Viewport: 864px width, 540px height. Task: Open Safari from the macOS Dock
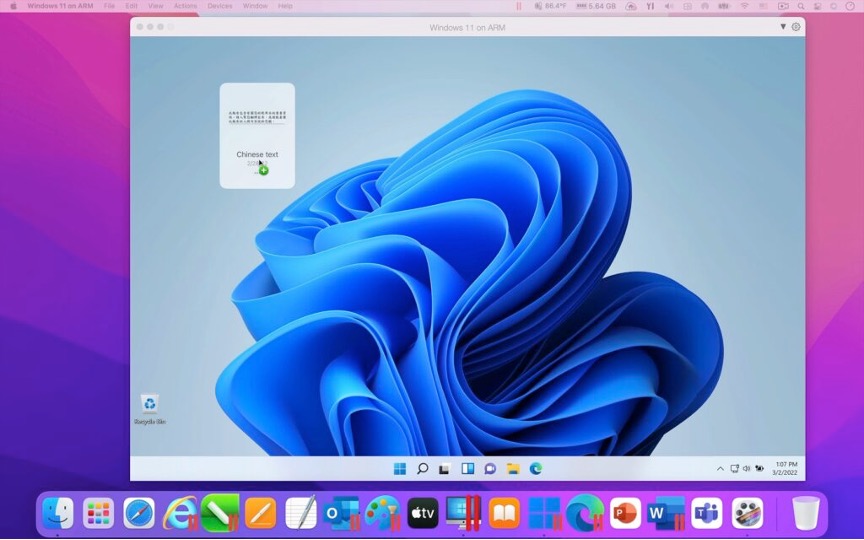click(x=139, y=513)
